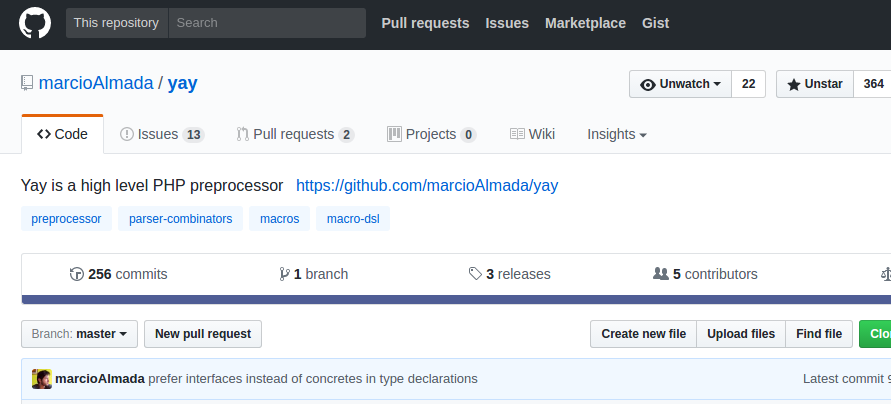The image size is (891, 404).
Task: Click the license scale icon
Action: pyautogui.click(x=885, y=274)
